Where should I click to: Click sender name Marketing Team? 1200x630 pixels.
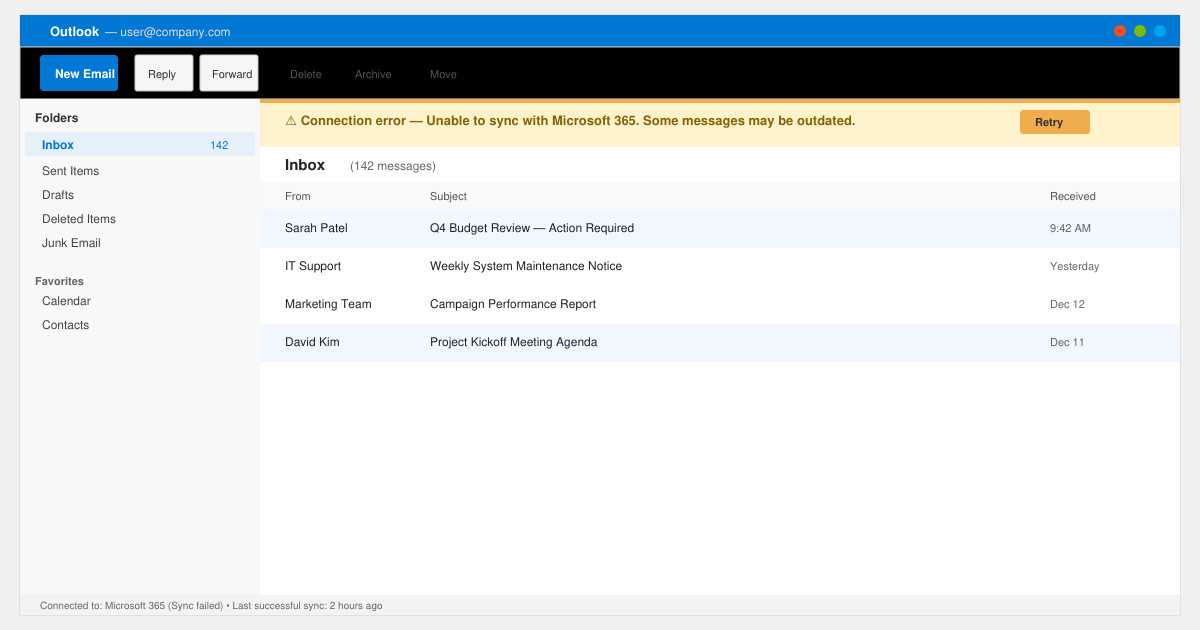(x=328, y=304)
